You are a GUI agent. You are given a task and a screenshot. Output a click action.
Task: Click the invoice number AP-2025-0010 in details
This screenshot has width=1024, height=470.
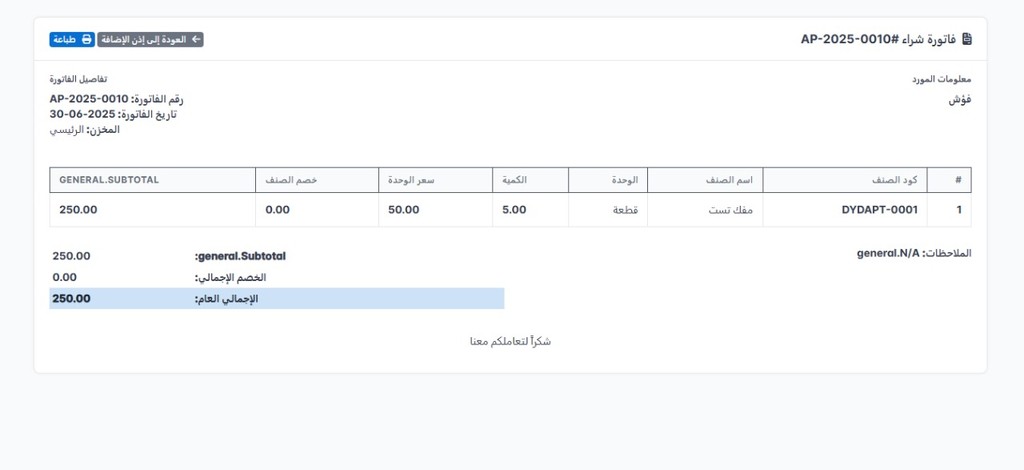(89, 99)
